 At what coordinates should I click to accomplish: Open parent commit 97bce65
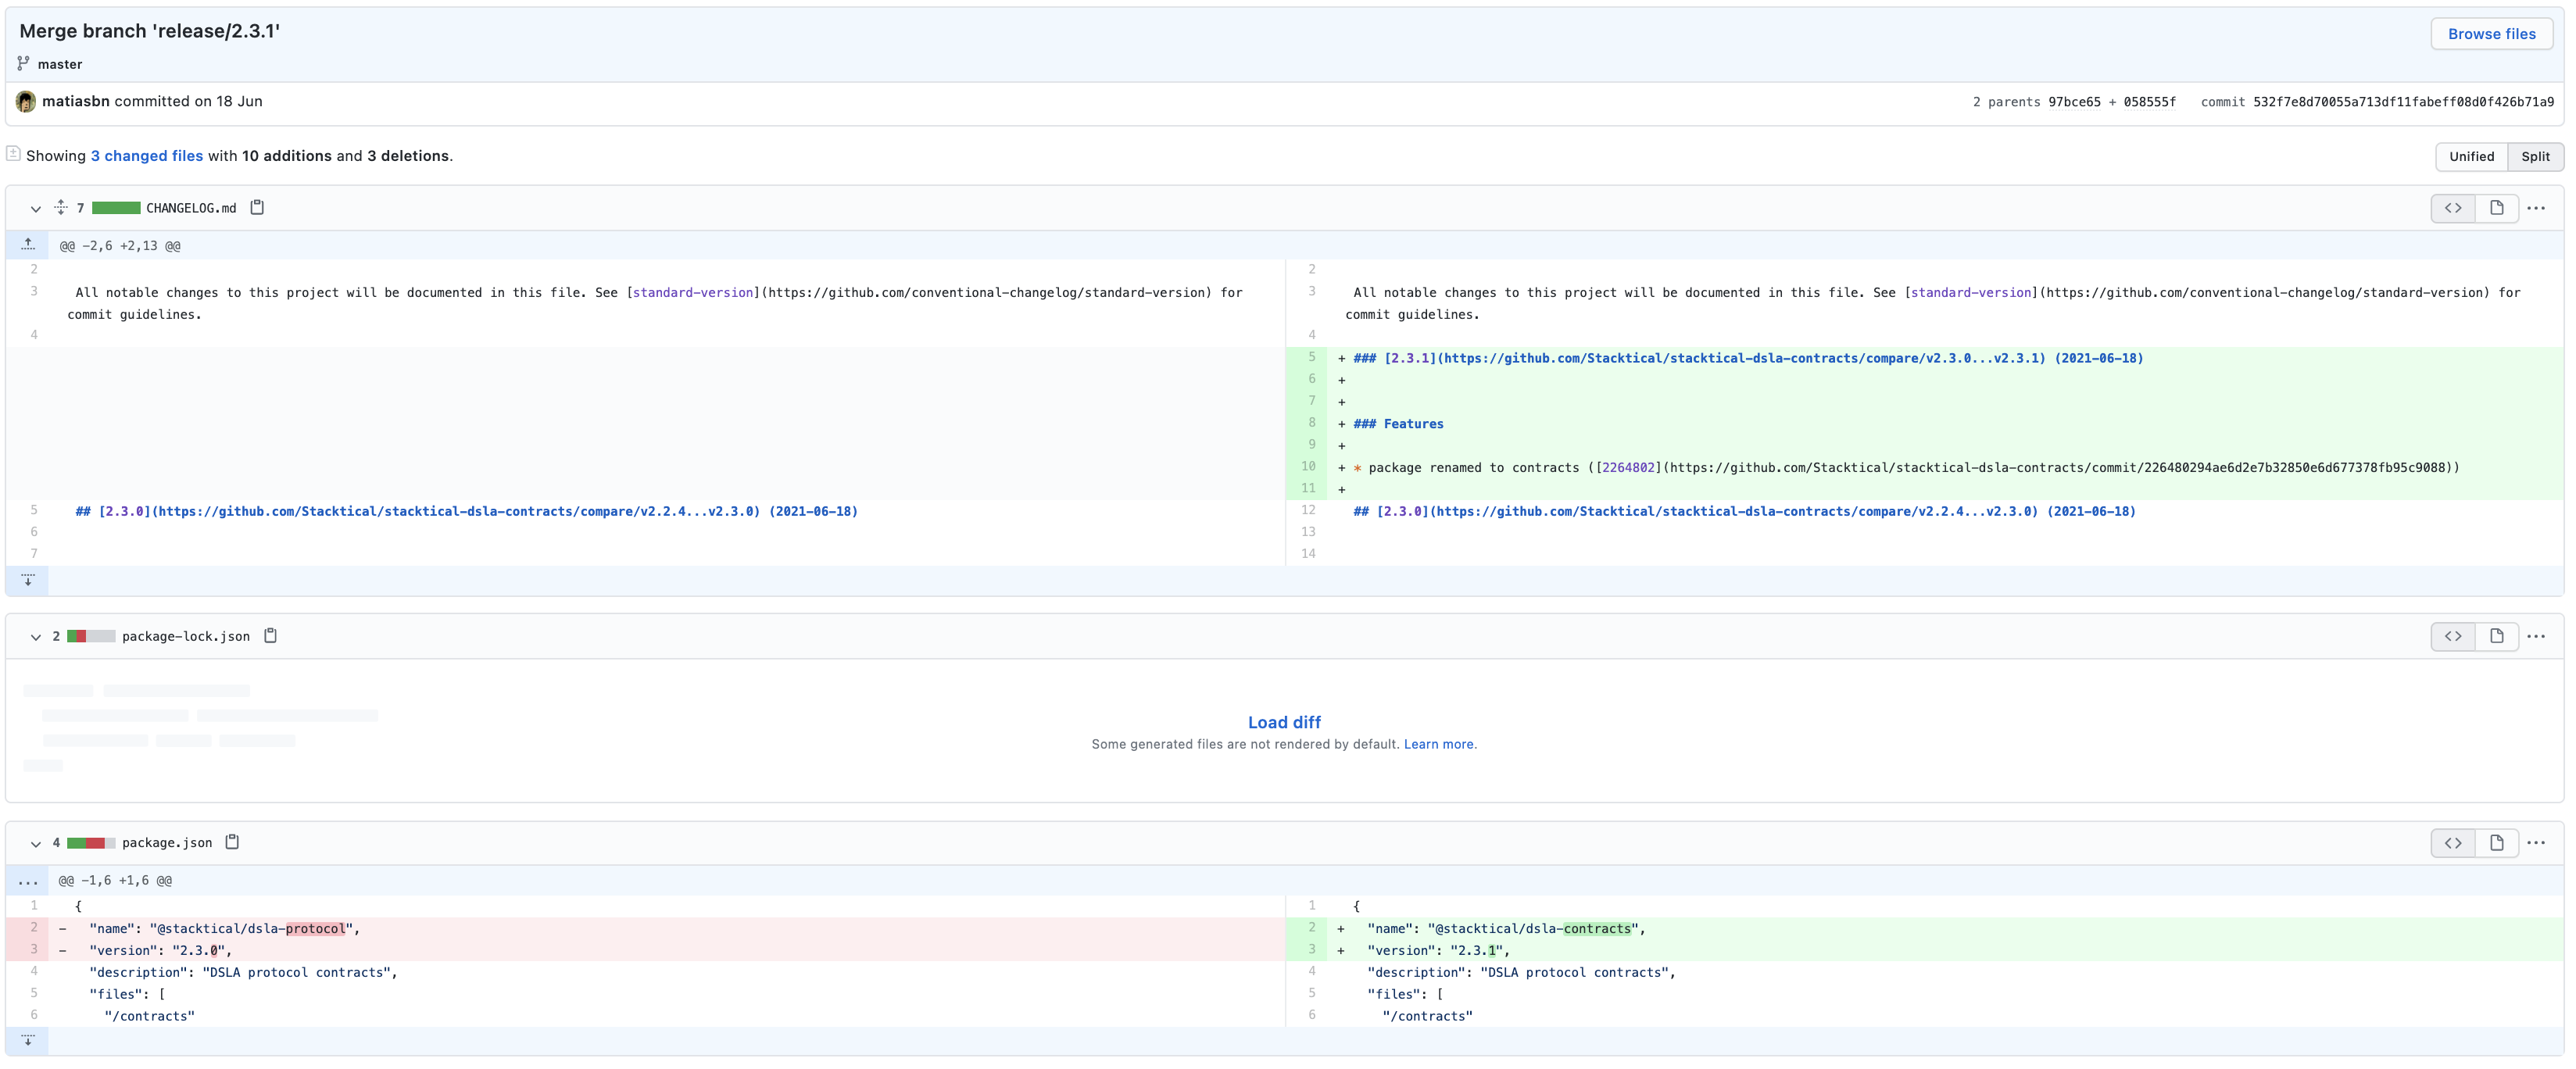tap(2074, 102)
